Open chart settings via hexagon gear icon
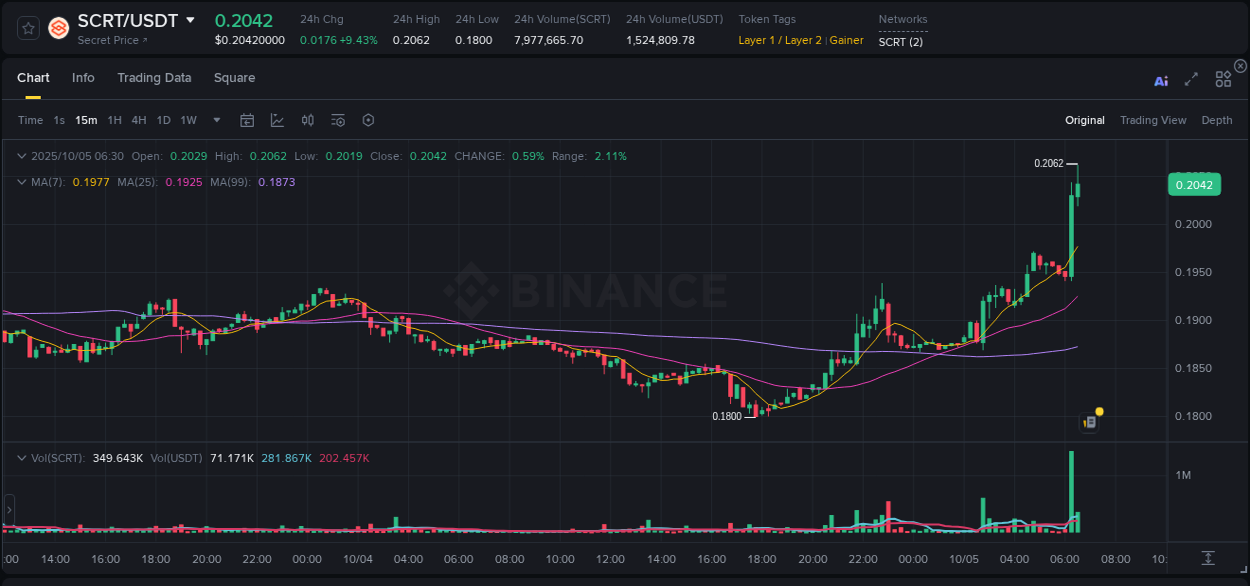Screen dimensions: 1250x586 (368, 120)
